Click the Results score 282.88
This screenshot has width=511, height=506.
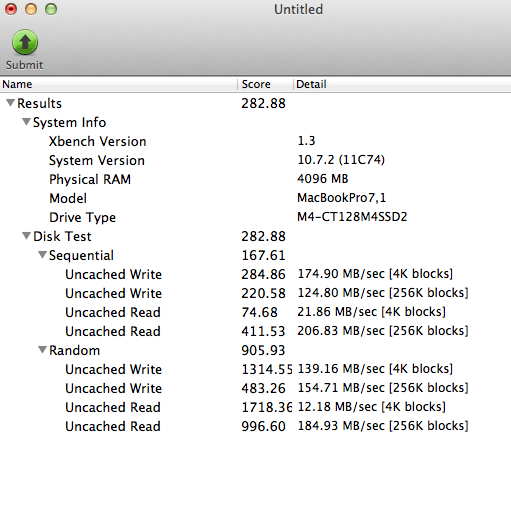tap(263, 103)
